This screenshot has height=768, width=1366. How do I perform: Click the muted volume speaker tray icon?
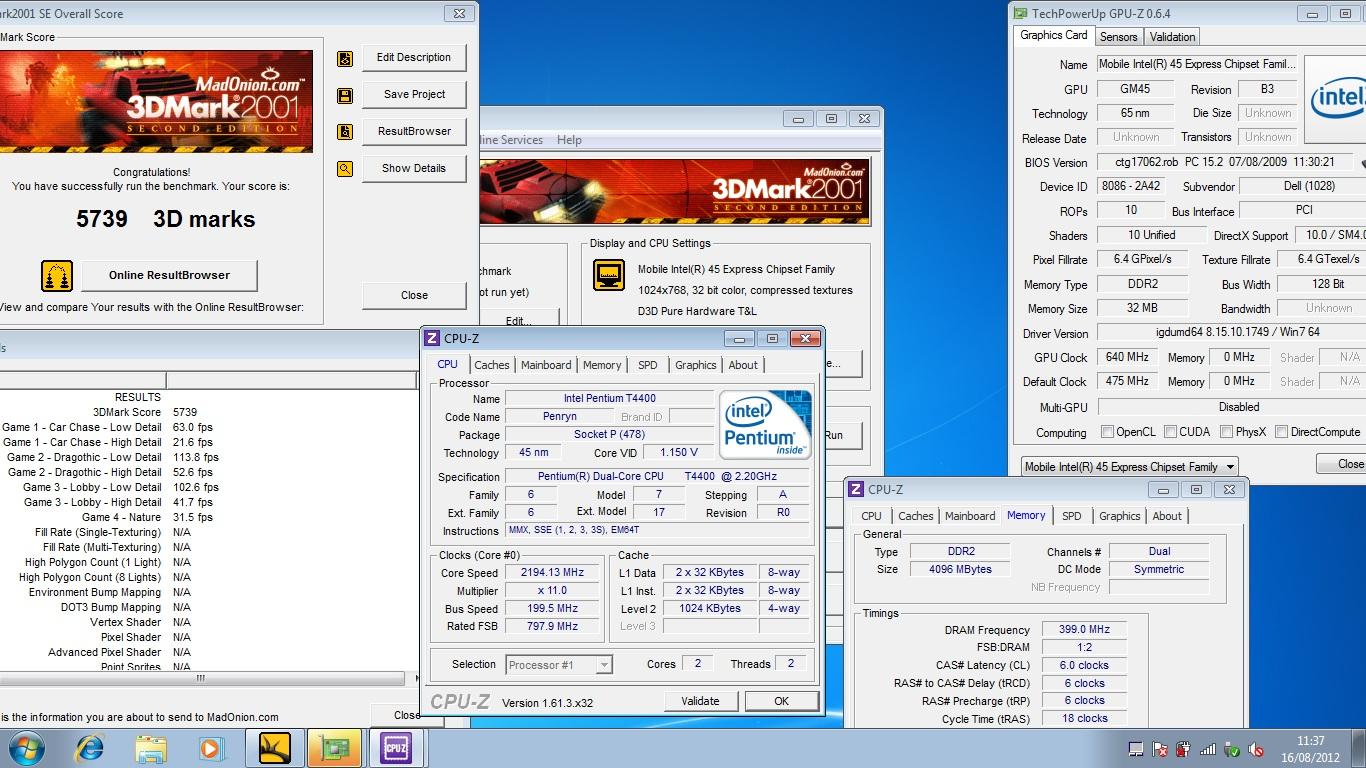tap(1256, 749)
